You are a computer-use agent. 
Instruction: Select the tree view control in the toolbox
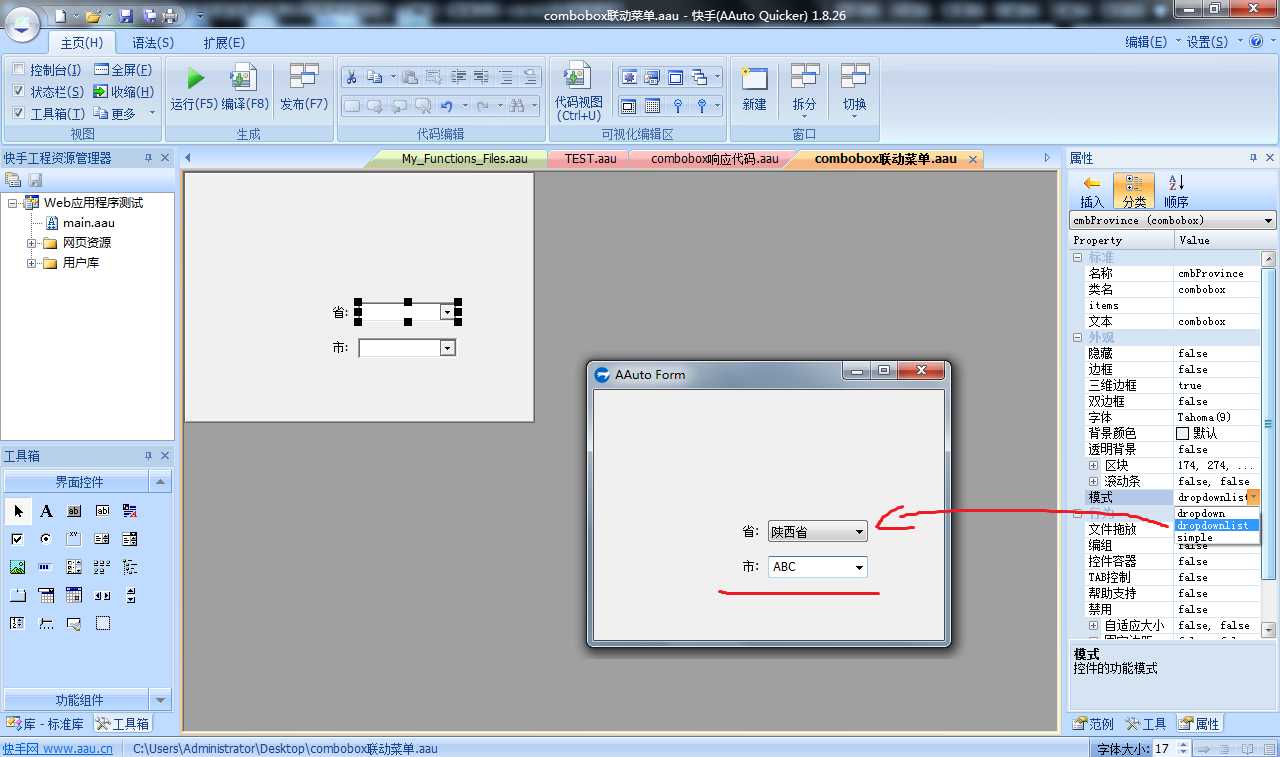130,567
